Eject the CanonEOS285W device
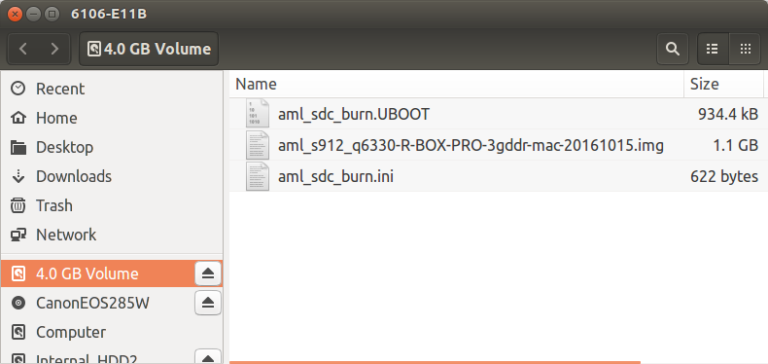The height and width of the screenshot is (364, 768). (208, 303)
